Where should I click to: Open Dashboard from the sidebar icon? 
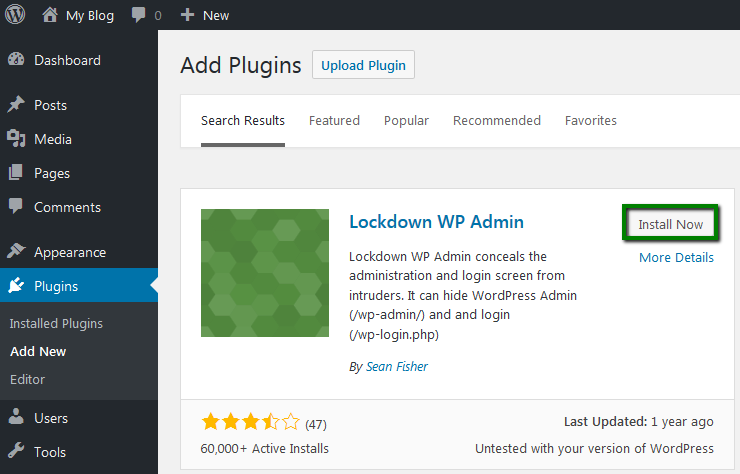point(16,60)
